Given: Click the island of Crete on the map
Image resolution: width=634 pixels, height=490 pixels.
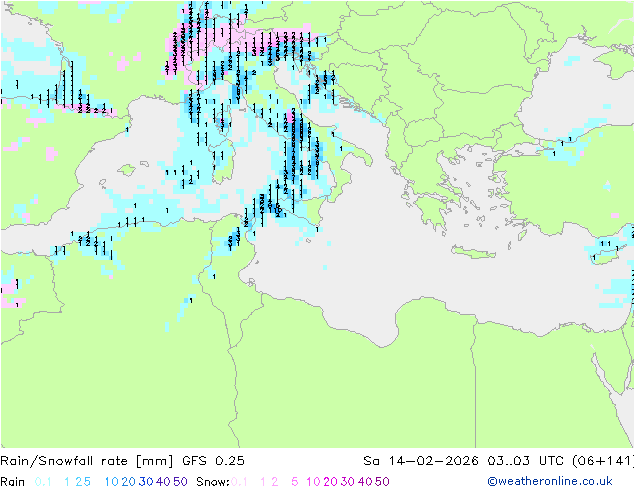Looking at the screenshot, I should (473, 251).
